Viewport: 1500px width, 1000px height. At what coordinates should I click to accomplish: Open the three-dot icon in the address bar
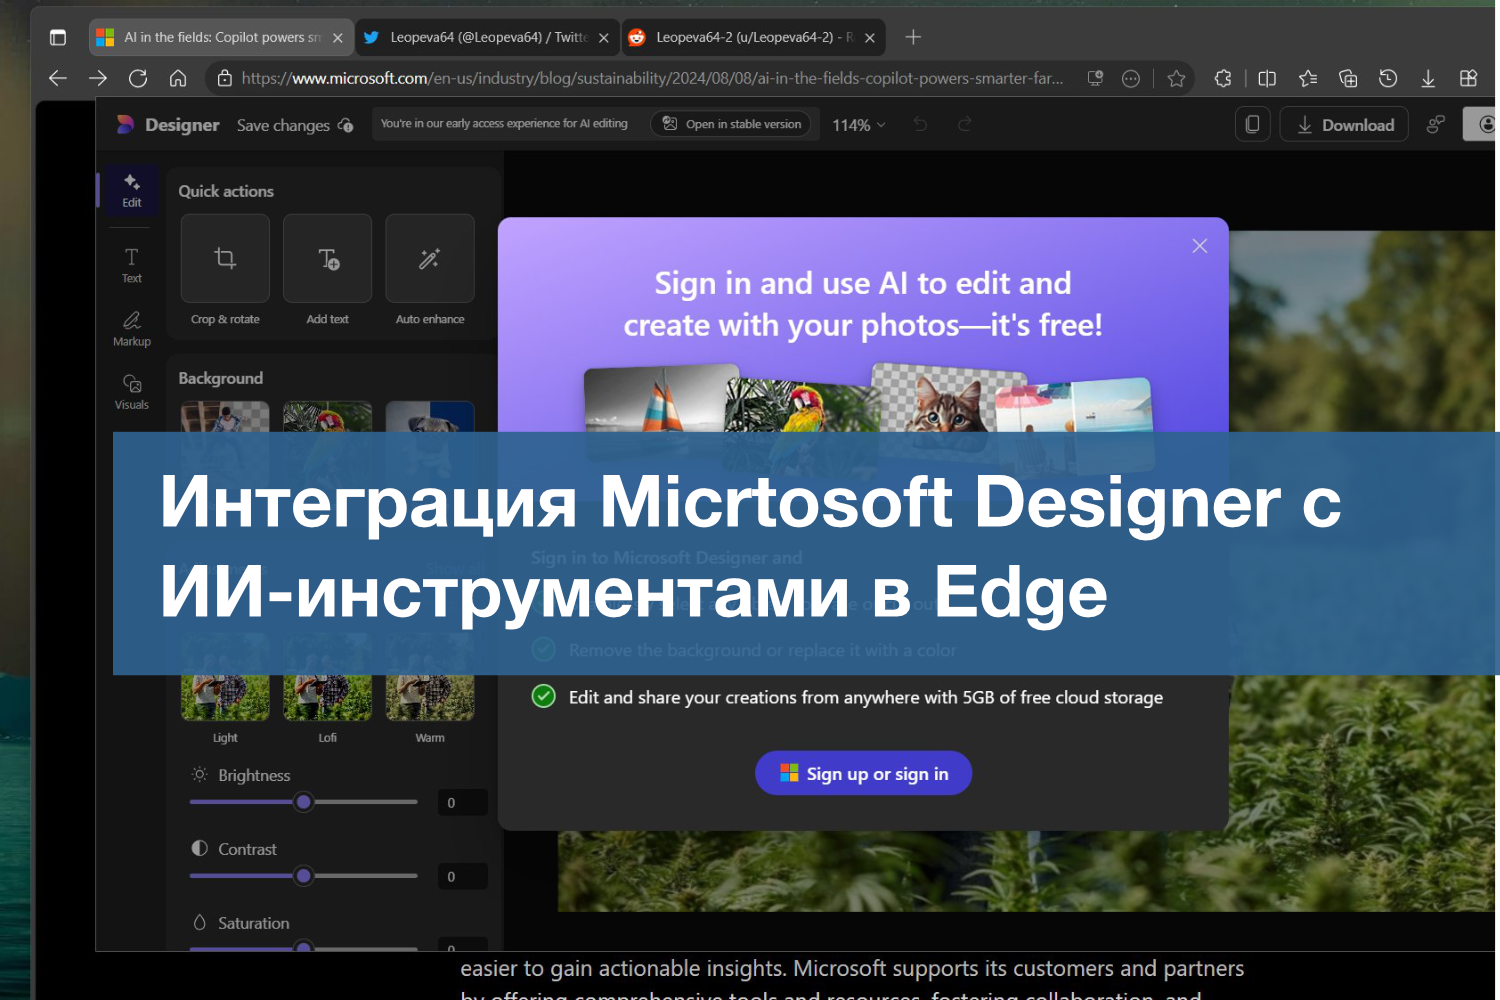click(1131, 78)
